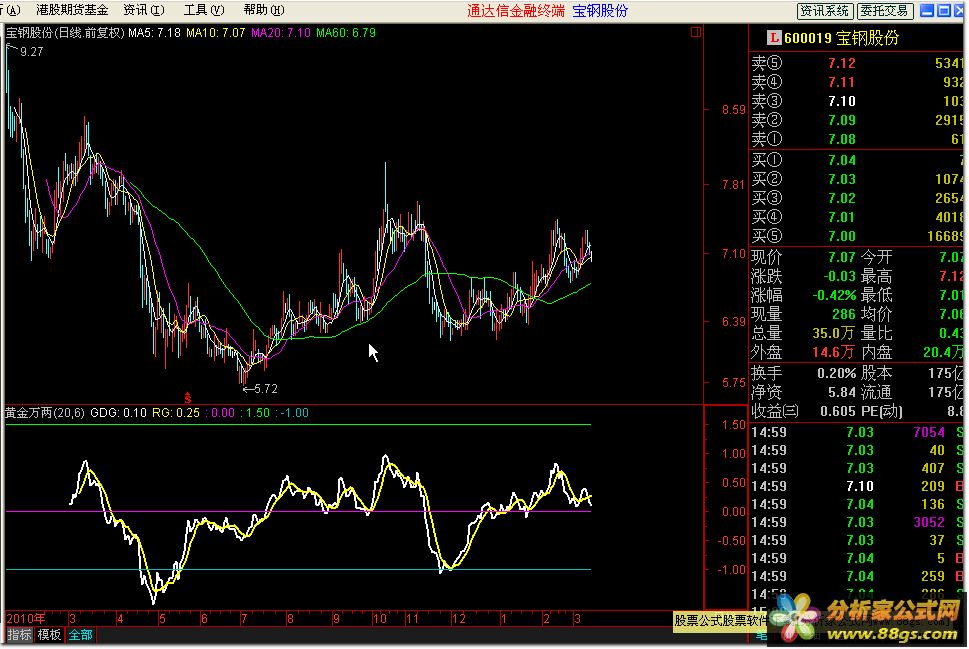969x649 pixels.
Task: Click the 9.27 high price annotation
Action: click(32, 52)
